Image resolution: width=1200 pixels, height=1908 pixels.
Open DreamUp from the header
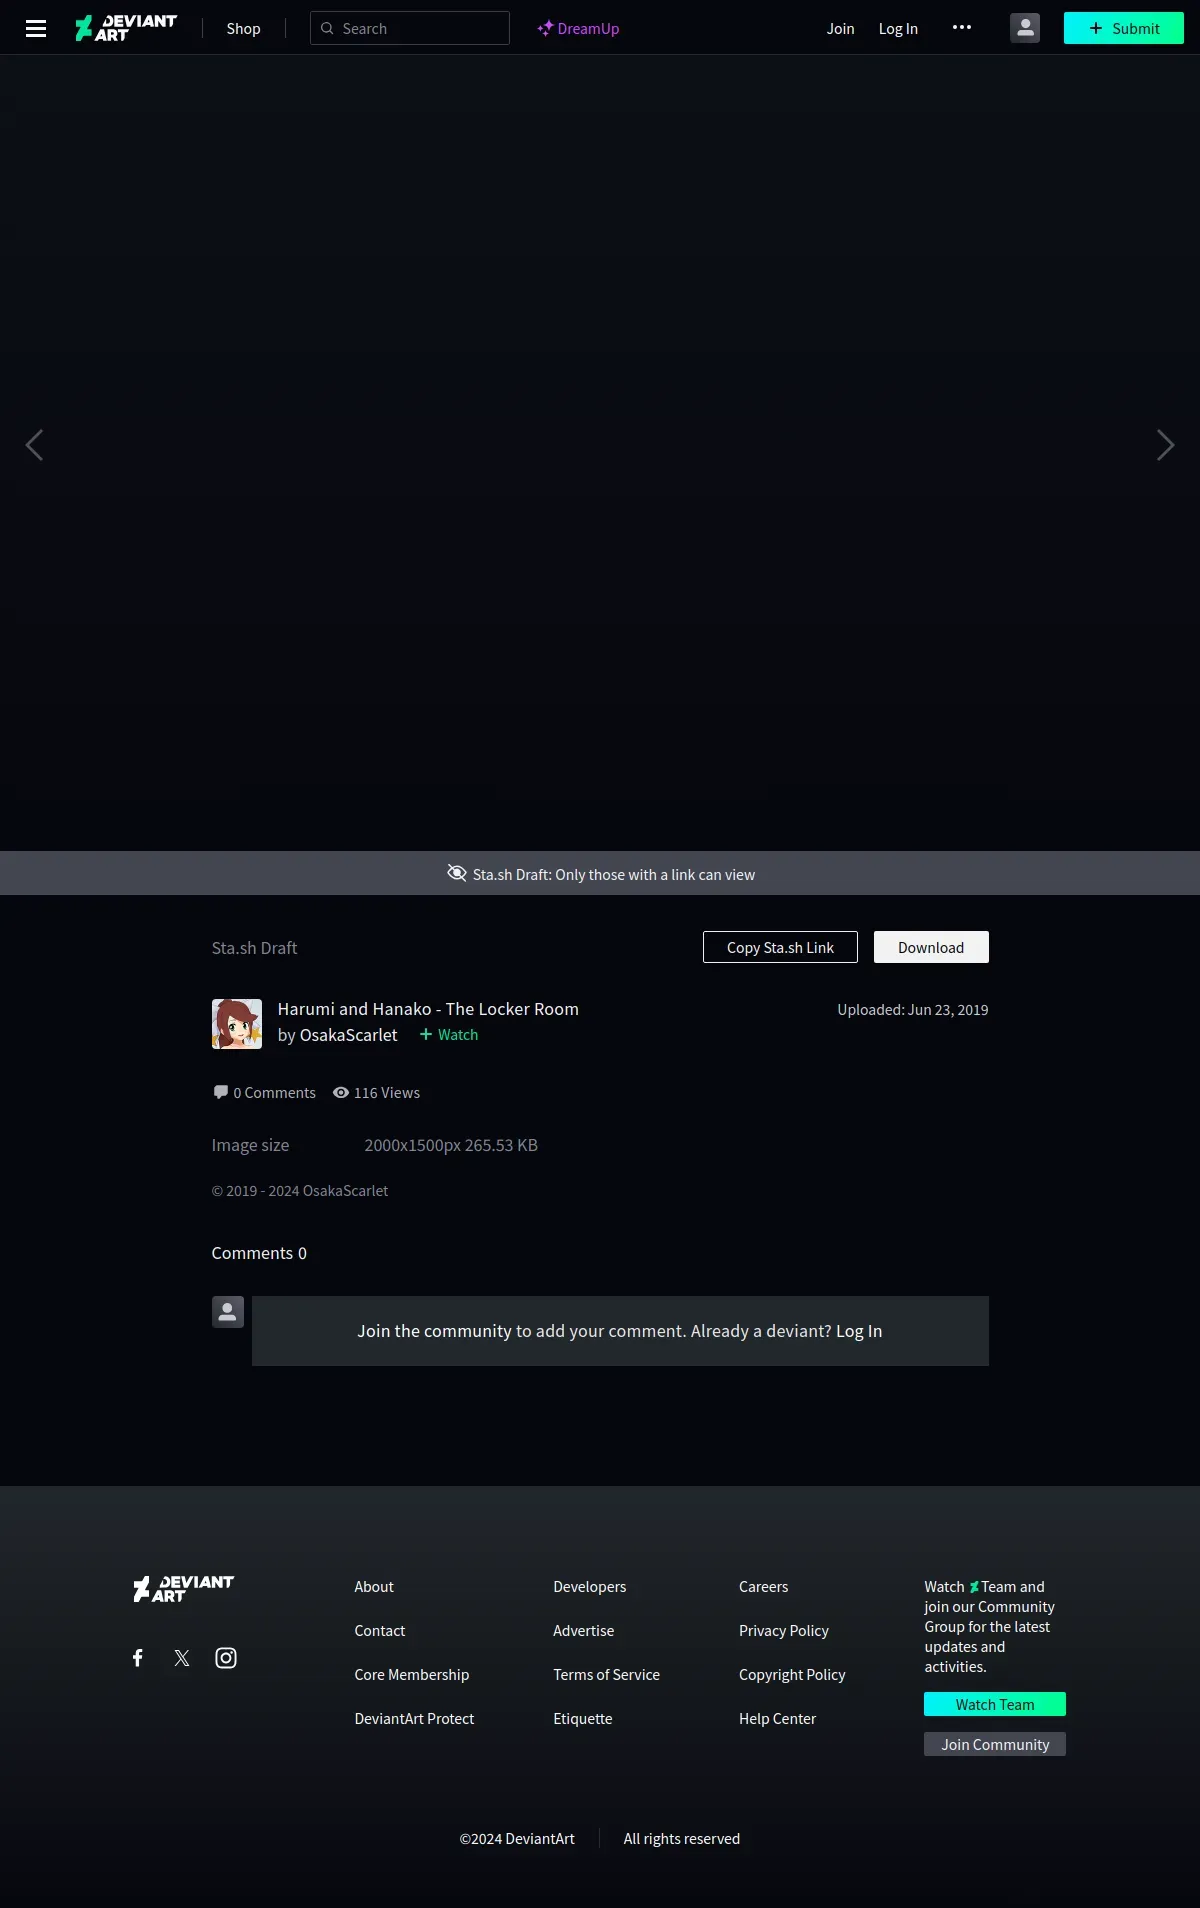[578, 28]
